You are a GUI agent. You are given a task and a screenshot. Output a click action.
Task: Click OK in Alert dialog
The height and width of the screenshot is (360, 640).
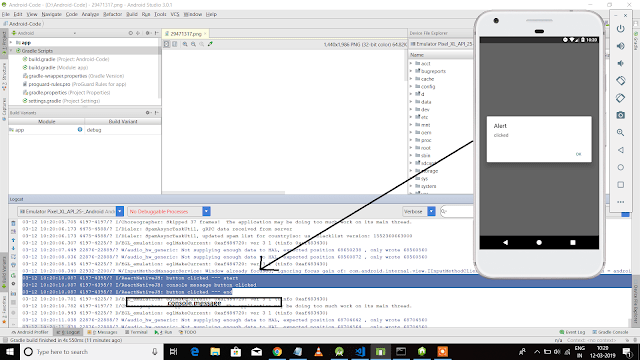(578, 154)
